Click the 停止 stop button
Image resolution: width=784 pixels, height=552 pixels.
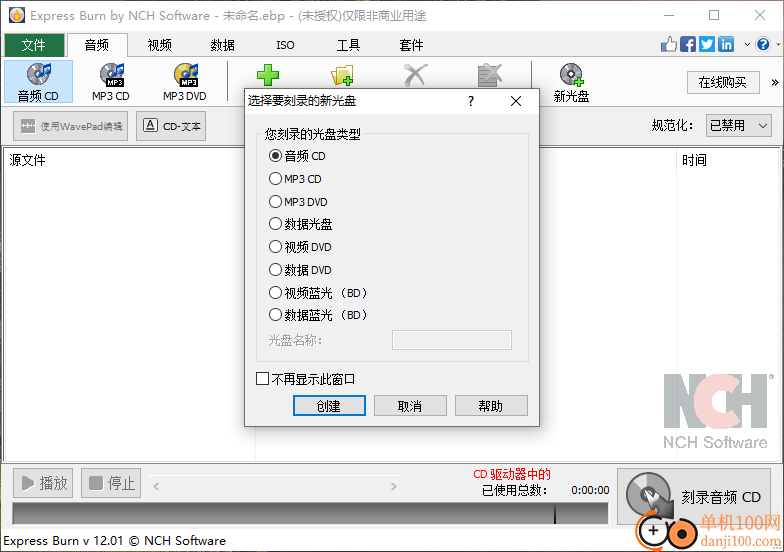(111, 483)
